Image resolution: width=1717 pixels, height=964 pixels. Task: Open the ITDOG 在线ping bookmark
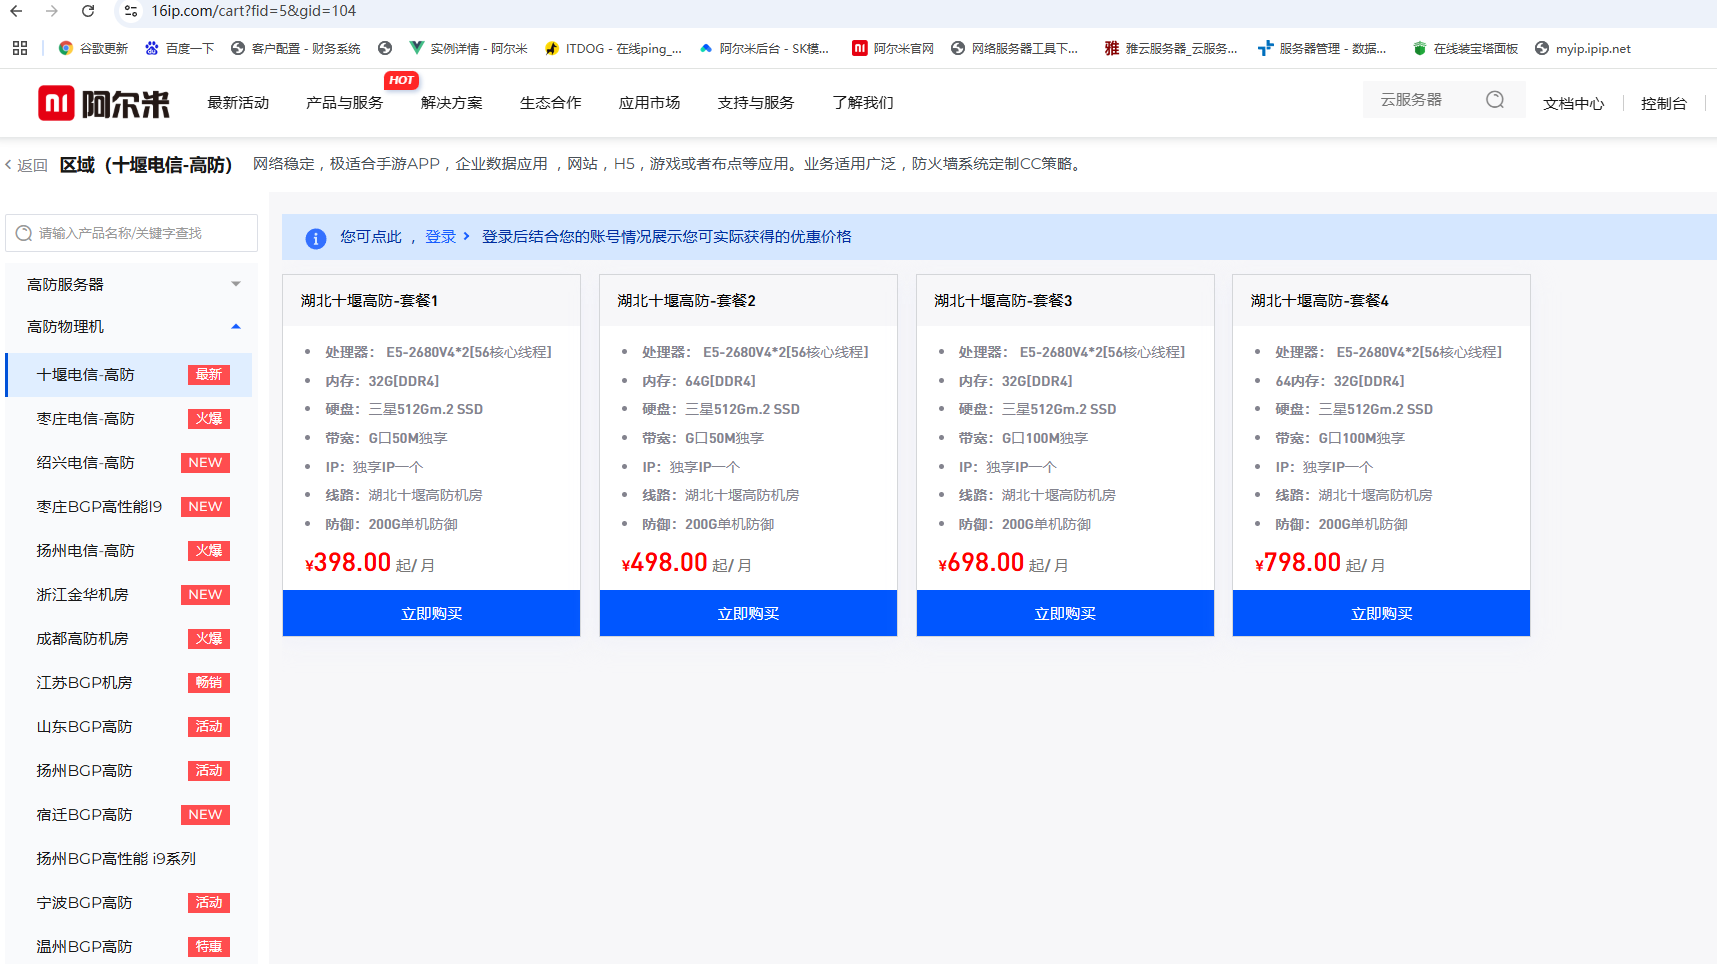(613, 48)
